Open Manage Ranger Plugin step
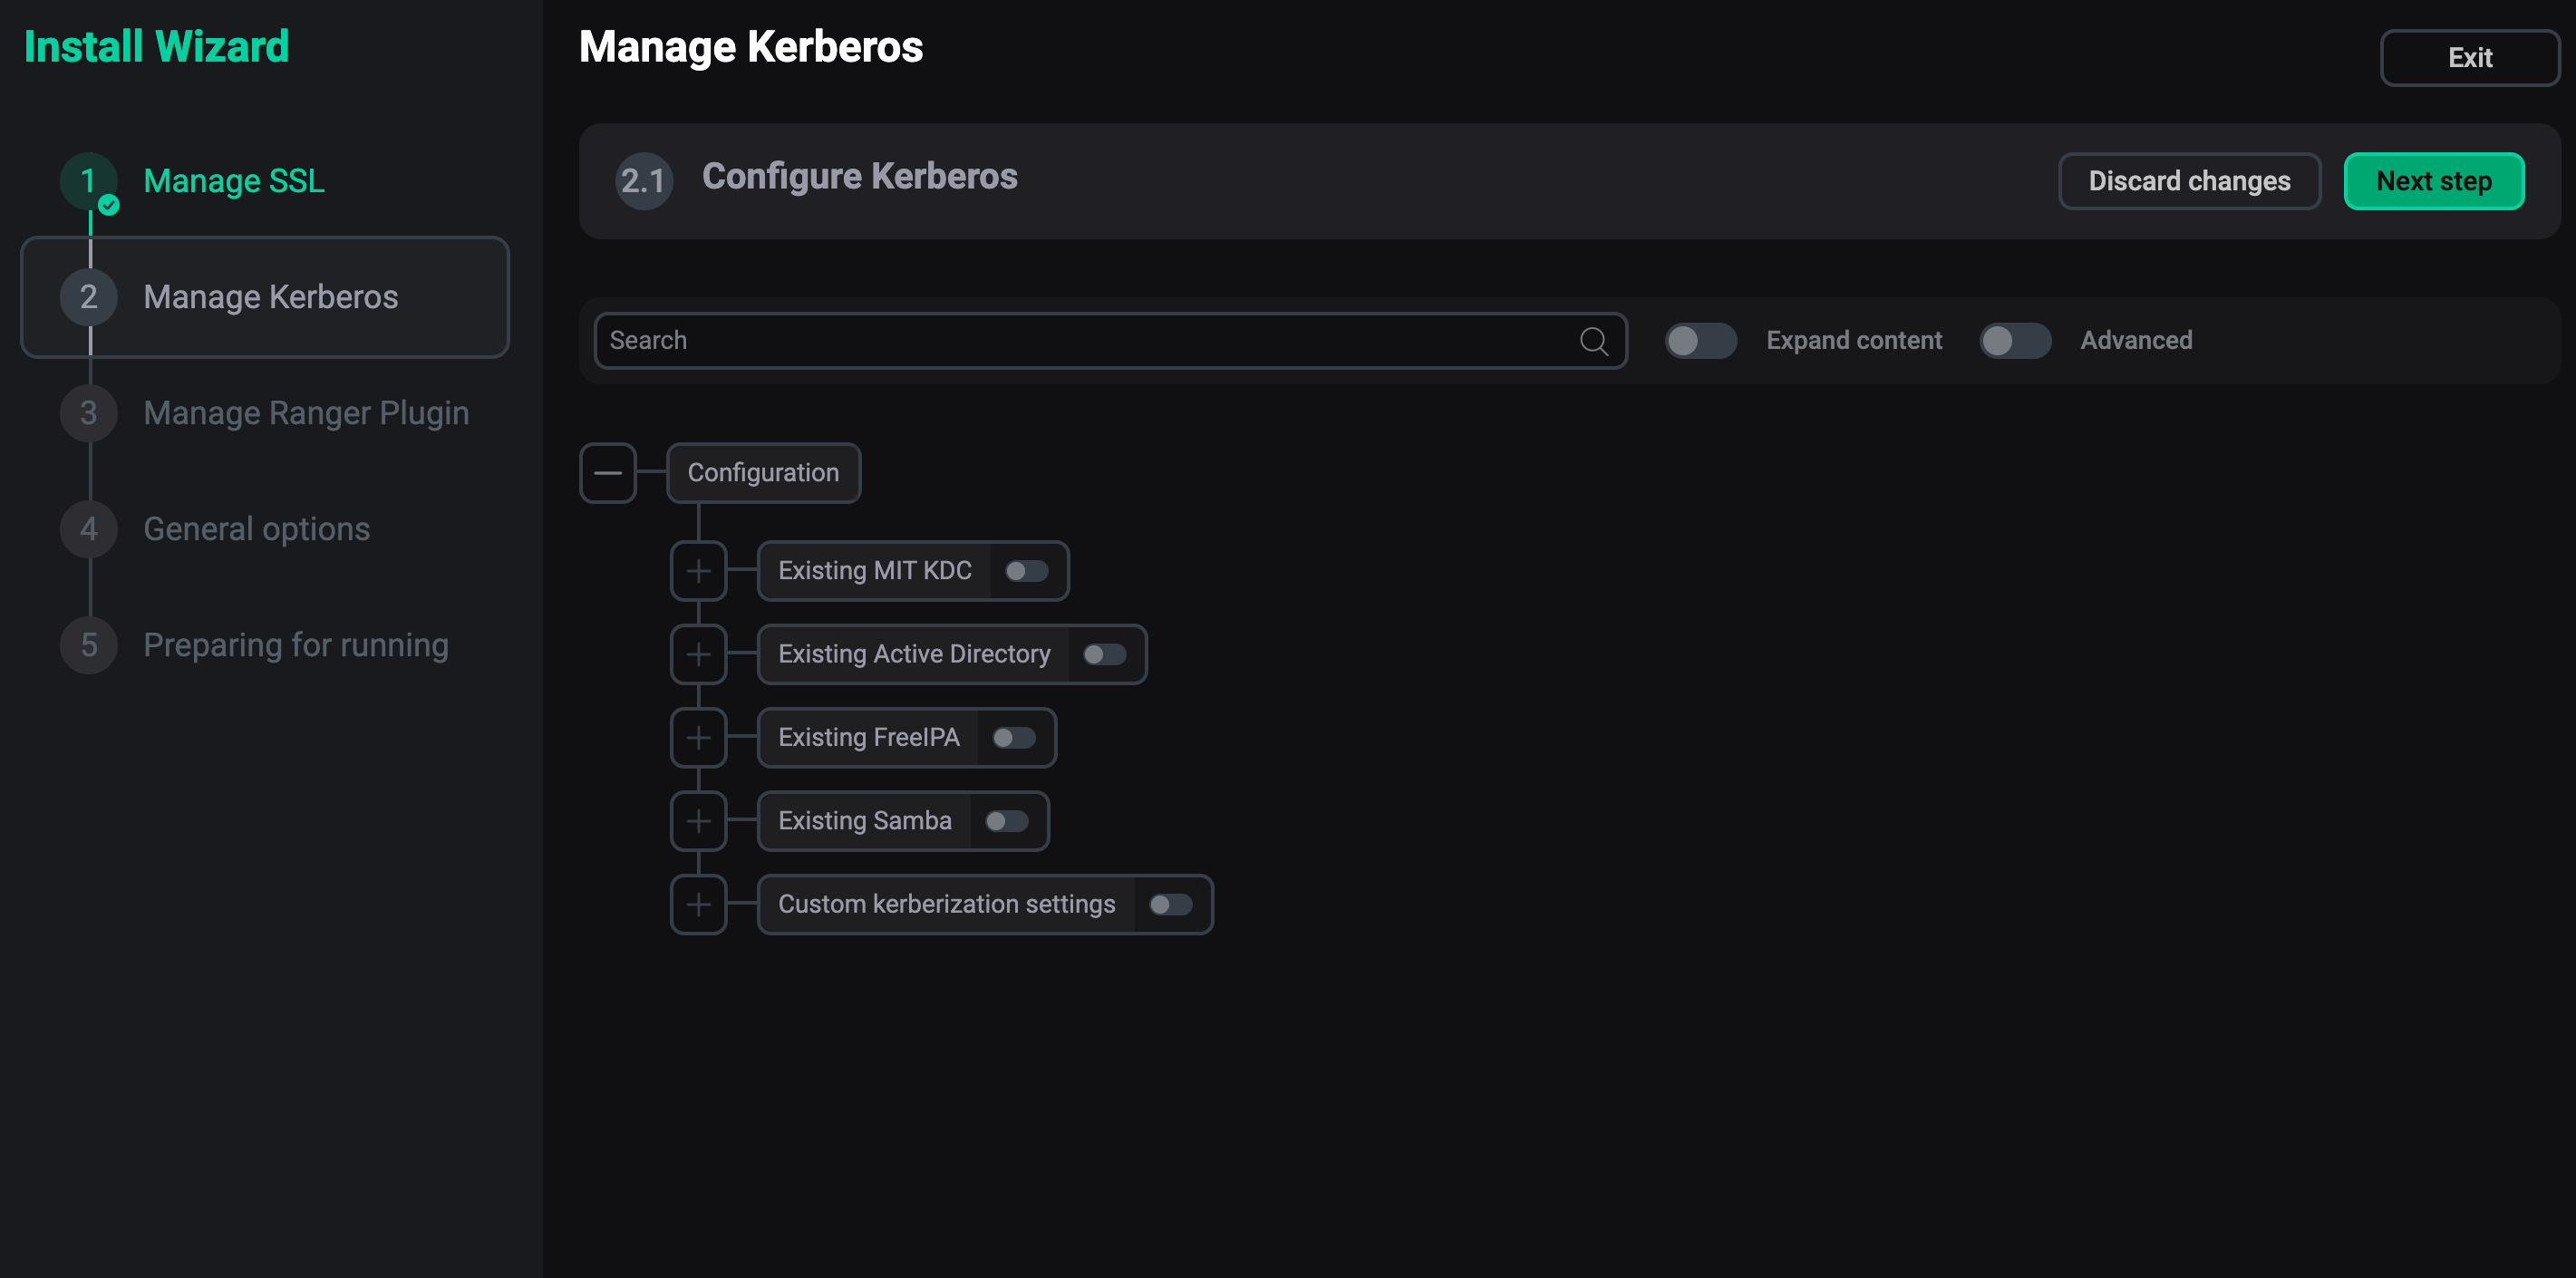Screen dimensions: 2576x1278 click(x=306, y=413)
